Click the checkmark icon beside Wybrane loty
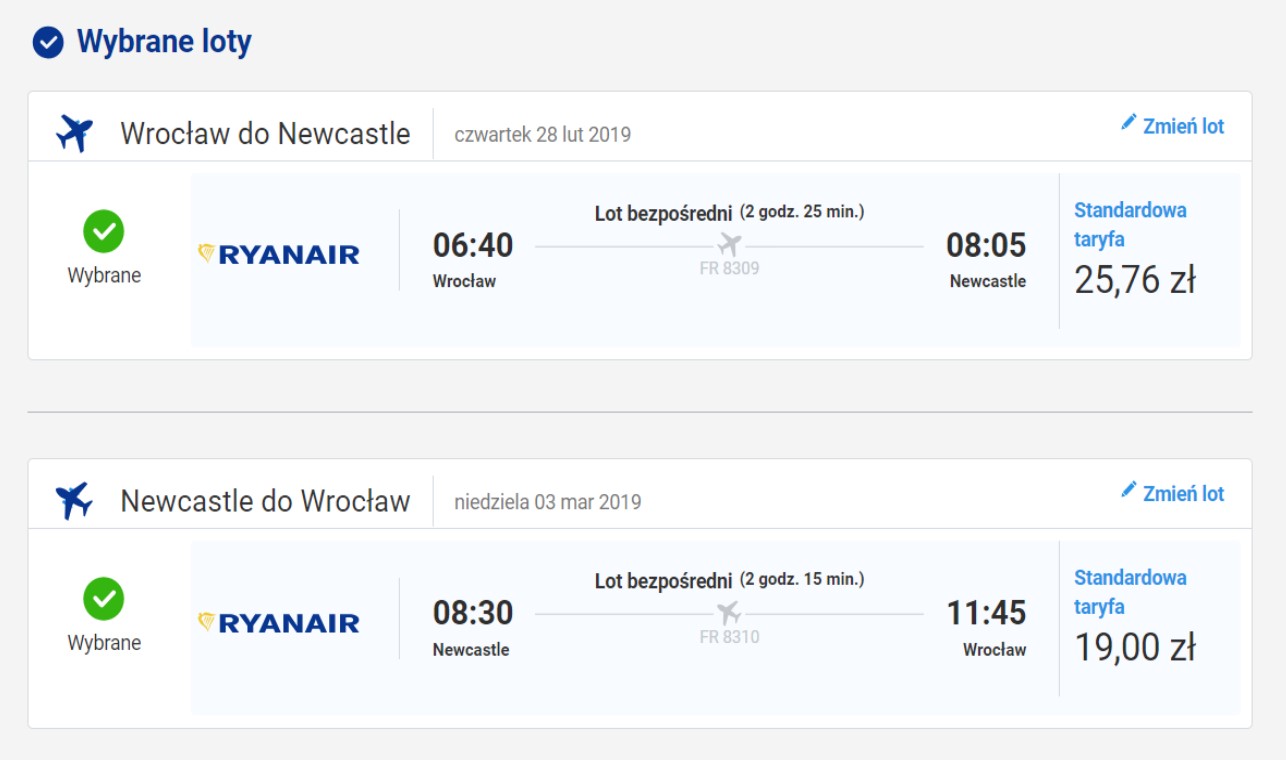This screenshot has width=1286, height=760. [48, 43]
